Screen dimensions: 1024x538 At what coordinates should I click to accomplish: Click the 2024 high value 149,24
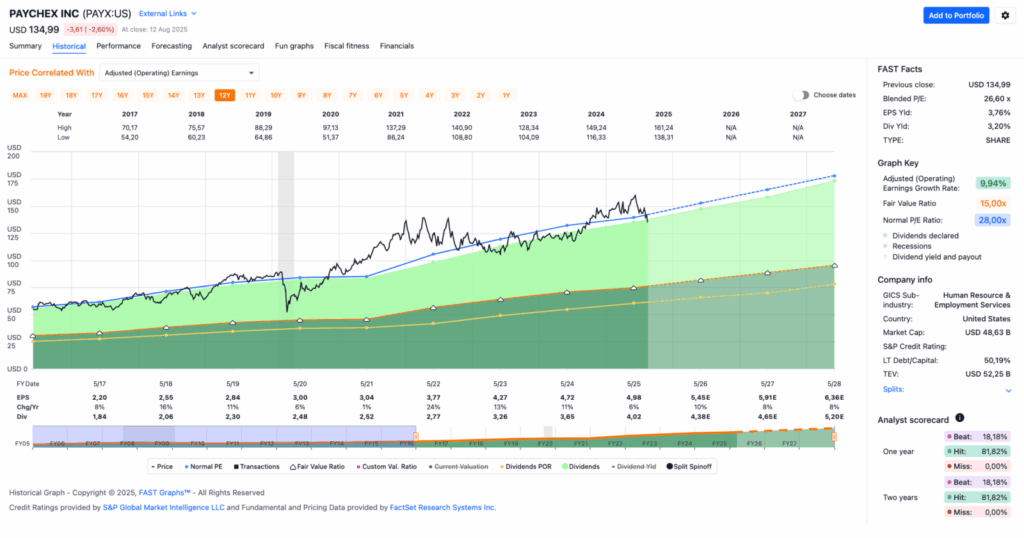596,128
